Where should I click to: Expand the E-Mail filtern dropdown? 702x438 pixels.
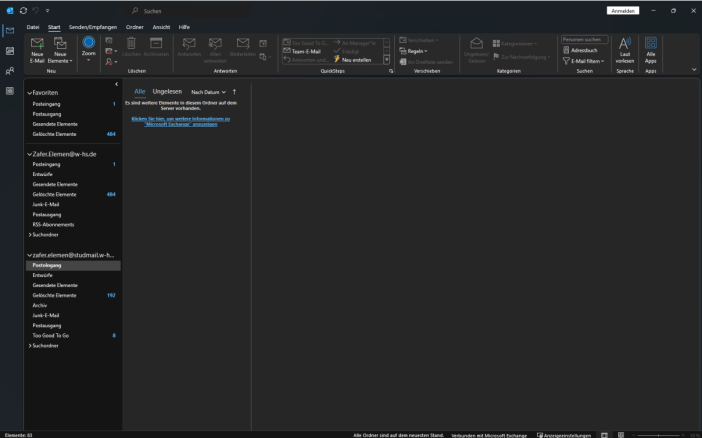[x=584, y=61]
